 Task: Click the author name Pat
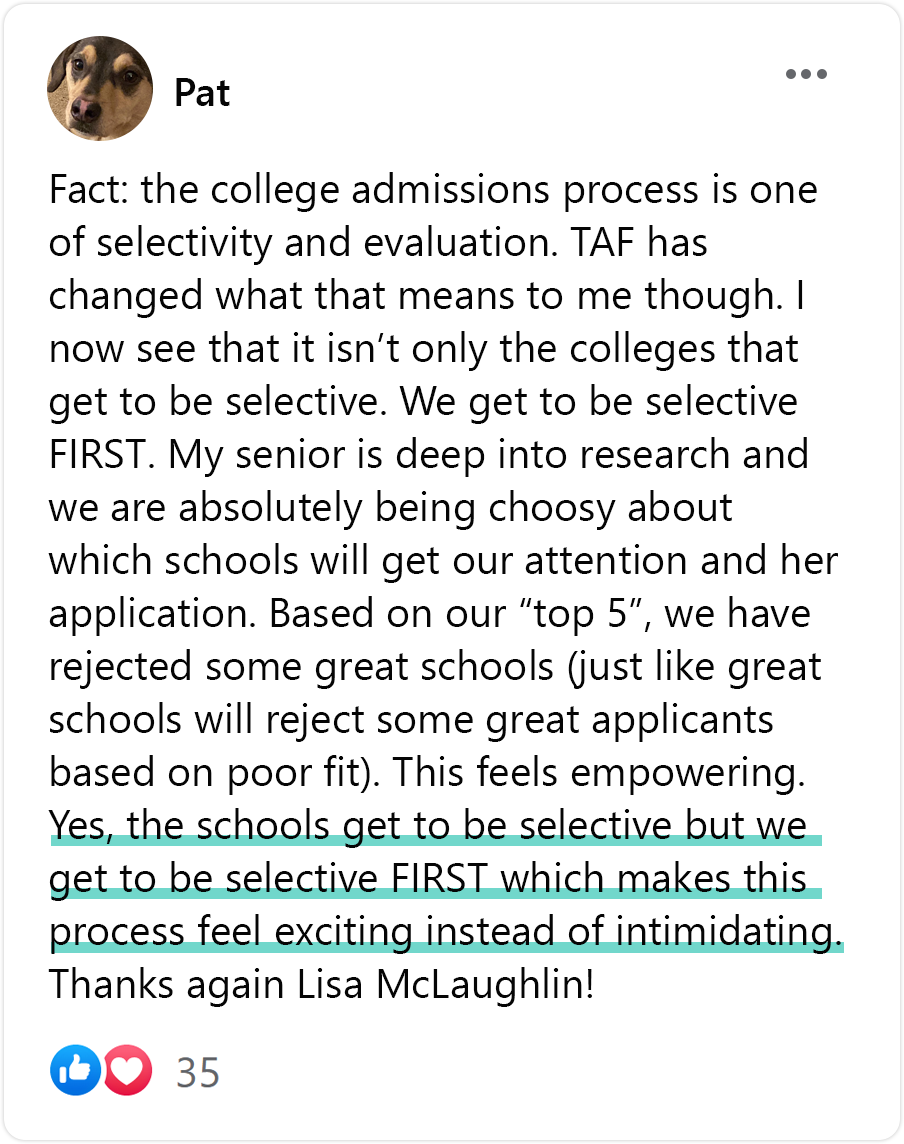(202, 93)
